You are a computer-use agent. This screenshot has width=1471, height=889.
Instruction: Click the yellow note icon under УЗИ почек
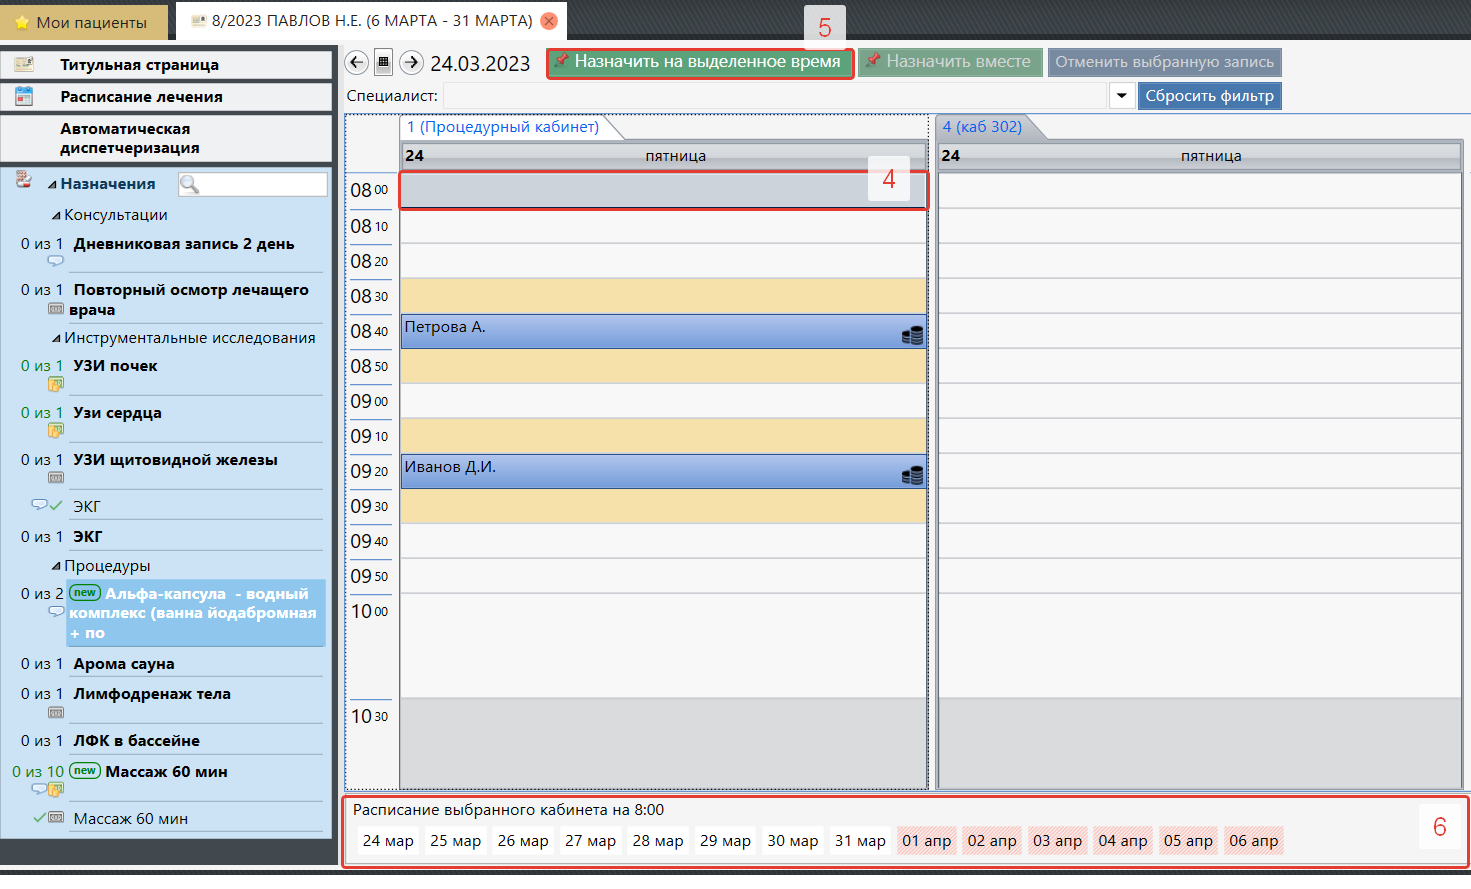[x=56, y=384]
